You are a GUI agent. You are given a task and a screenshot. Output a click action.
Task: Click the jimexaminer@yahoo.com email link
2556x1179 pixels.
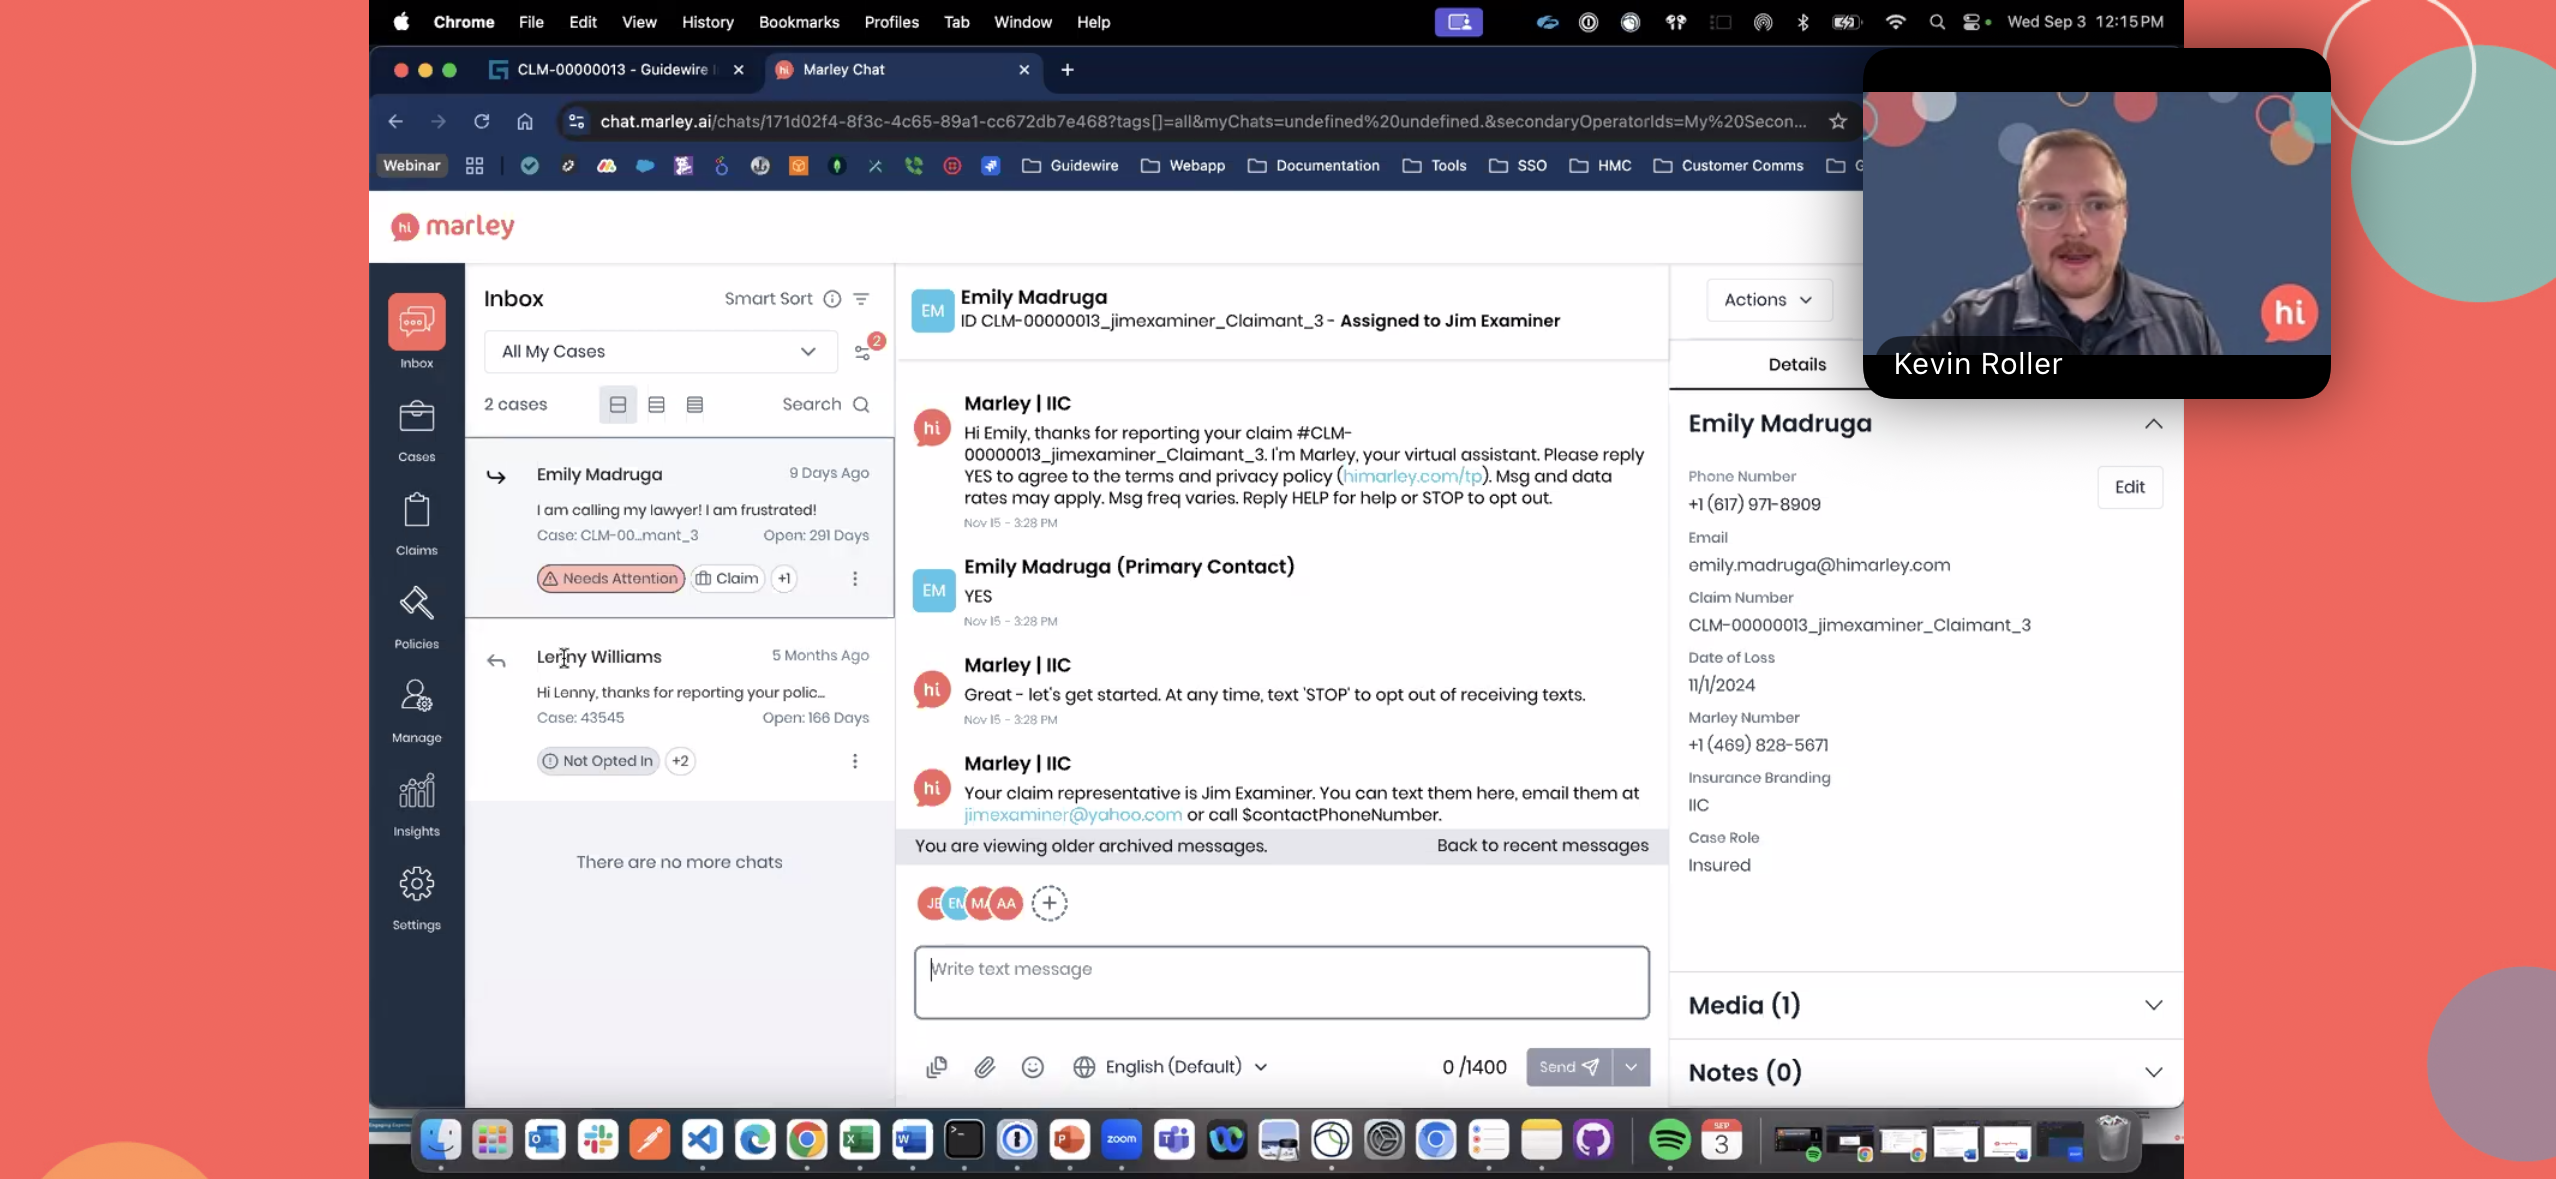1072,815
